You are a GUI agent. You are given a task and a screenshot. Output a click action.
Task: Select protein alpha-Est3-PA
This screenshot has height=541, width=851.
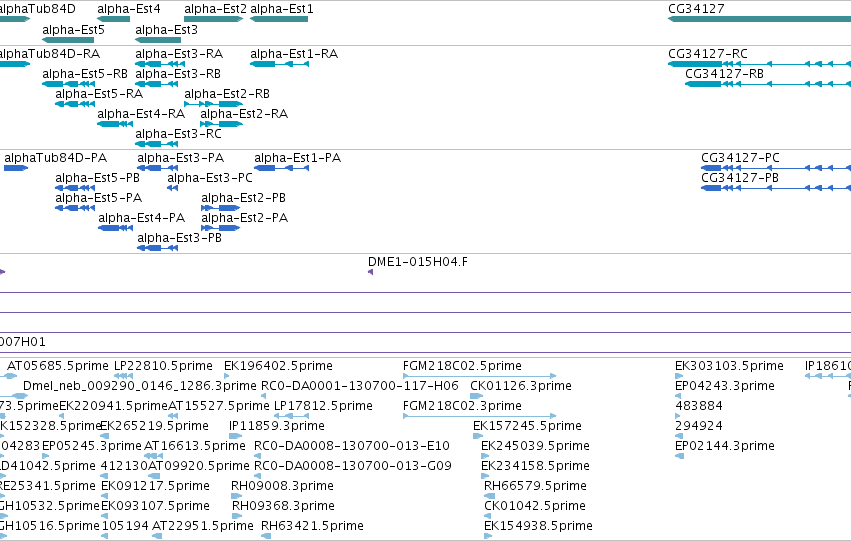click(x=157, y=168)
